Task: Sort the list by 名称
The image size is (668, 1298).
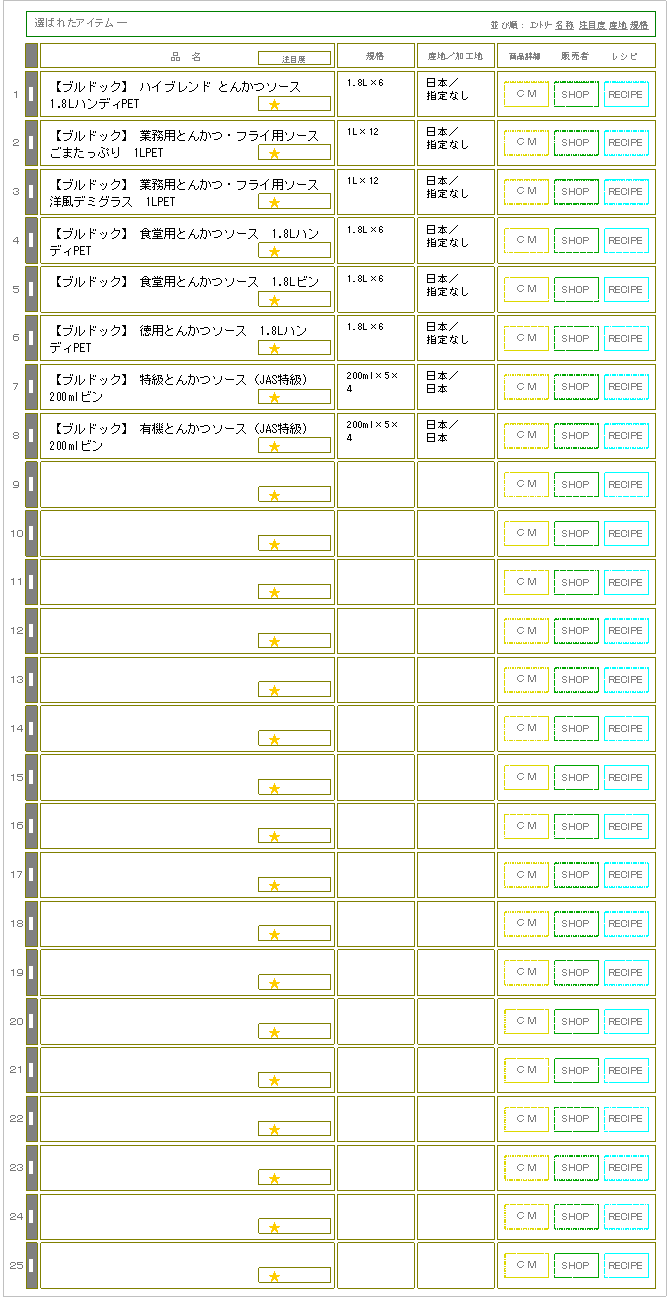Action: point(564,24)
